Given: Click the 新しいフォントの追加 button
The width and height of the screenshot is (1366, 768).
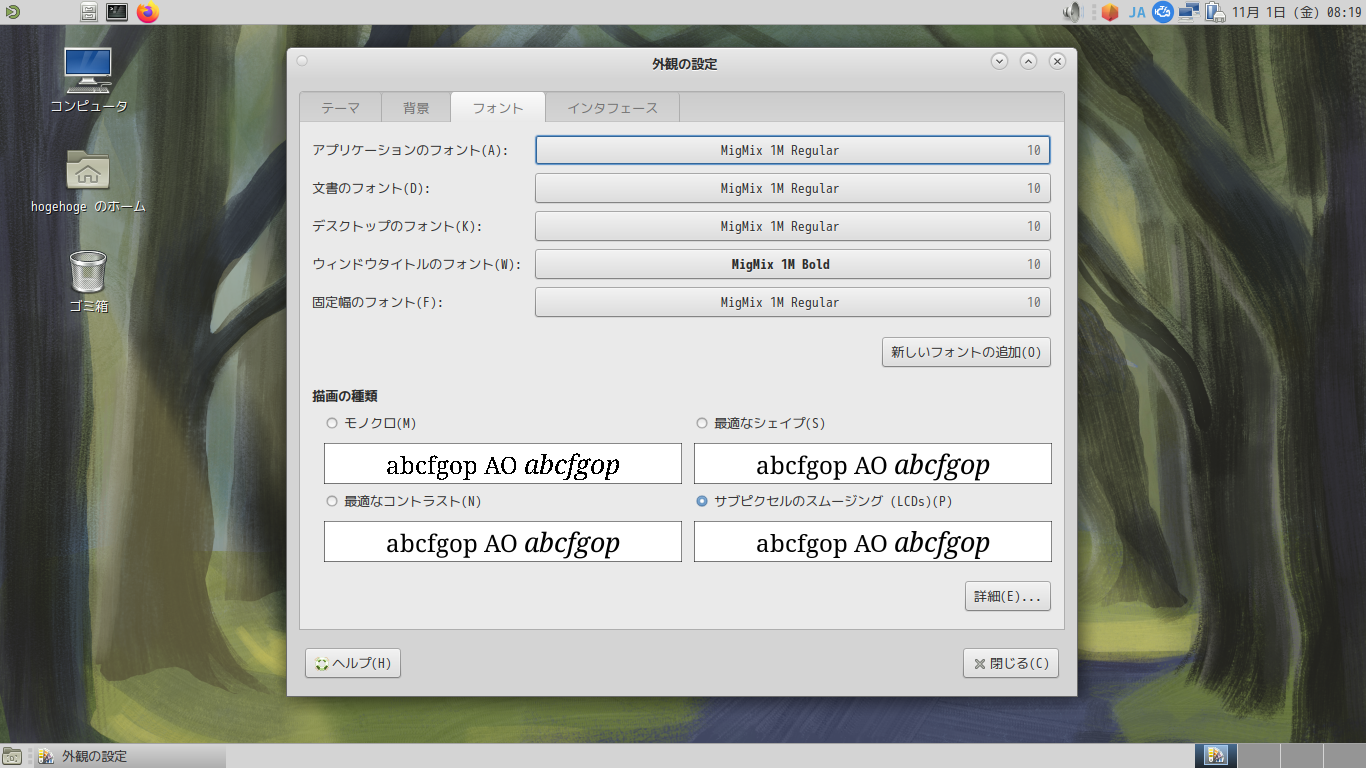Looking at the screenshot, I should pos(966,352).
